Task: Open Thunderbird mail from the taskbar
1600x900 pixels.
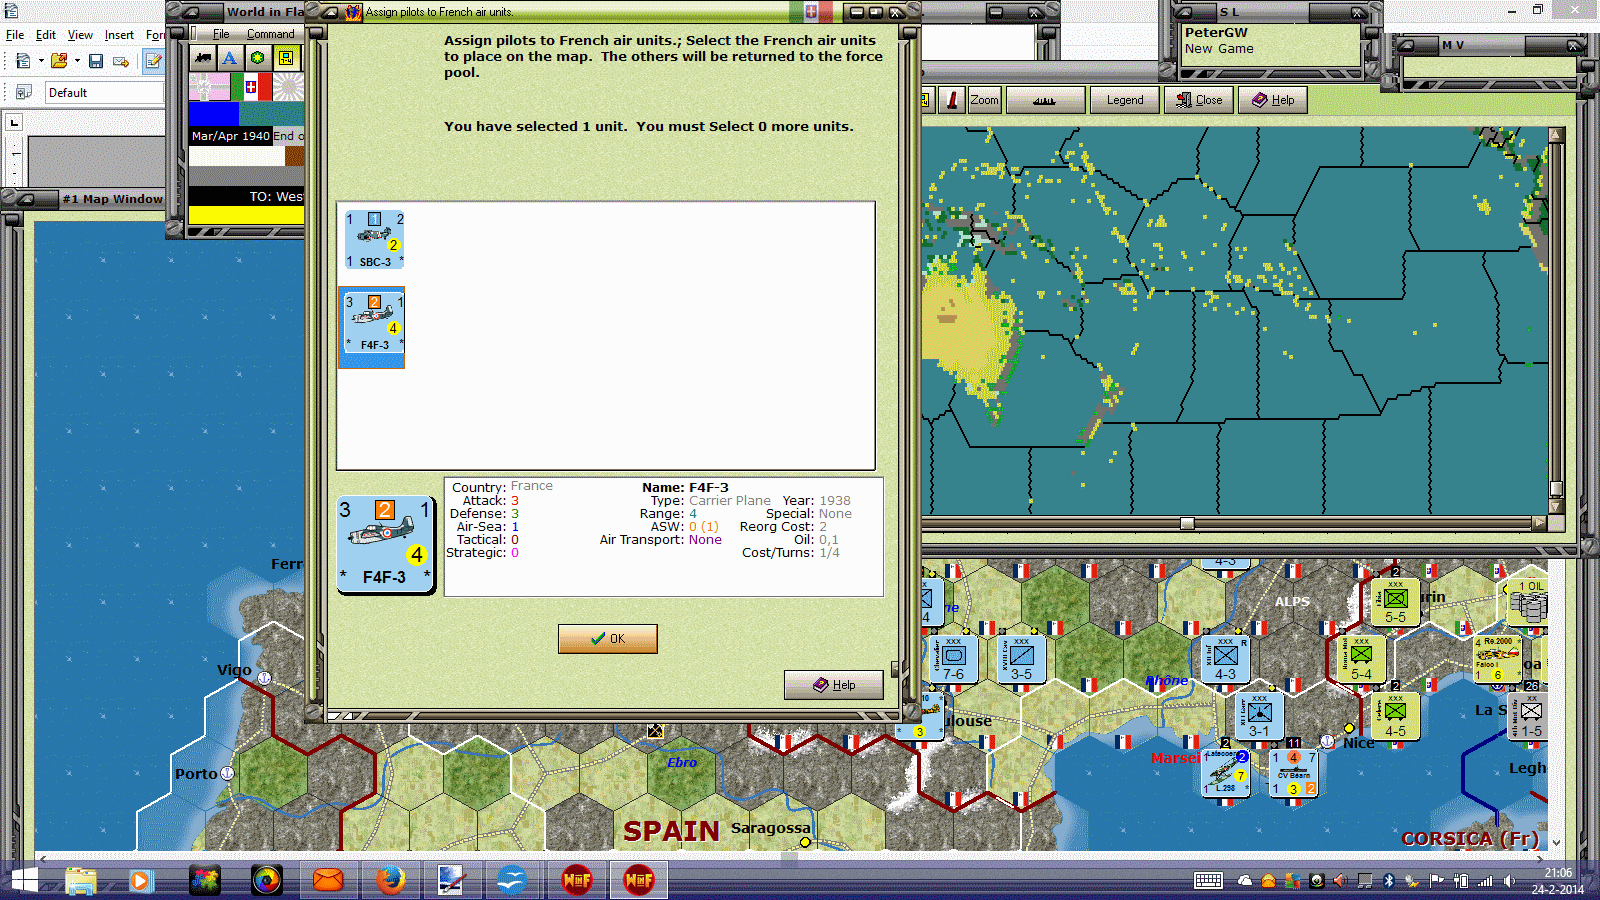Action: click(x=328, y=880)
